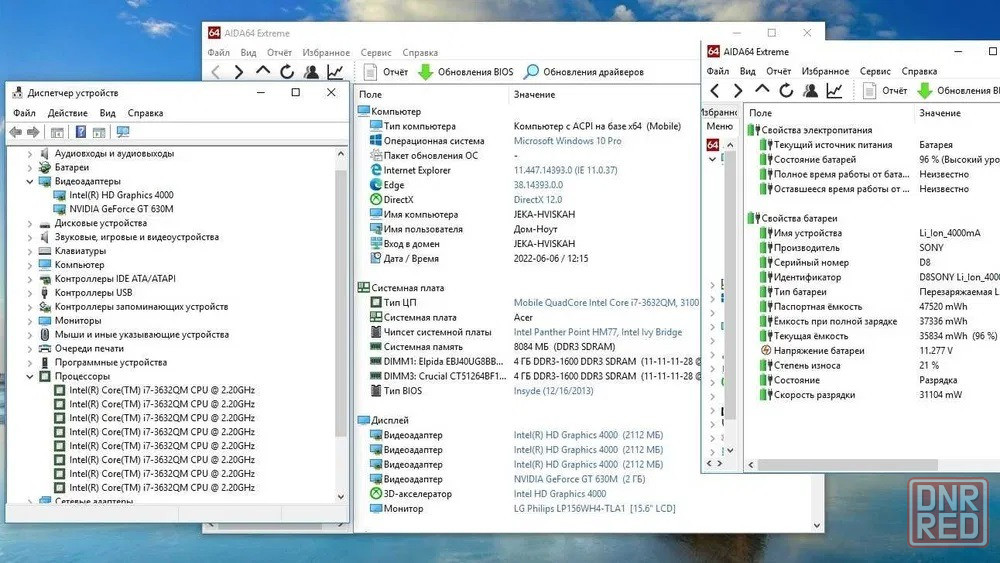Click Forward arrow in middle AIDA64 window

click(x=239, y=72)
